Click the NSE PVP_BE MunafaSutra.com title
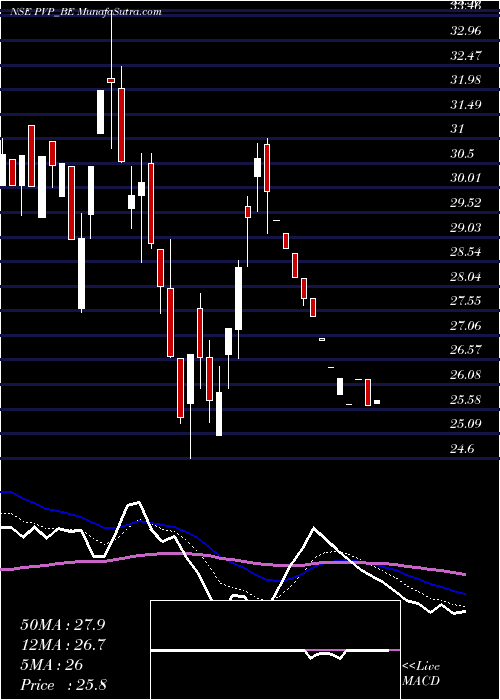The height and width of the screenshot is (700, 500). click(x=85, y=12)
